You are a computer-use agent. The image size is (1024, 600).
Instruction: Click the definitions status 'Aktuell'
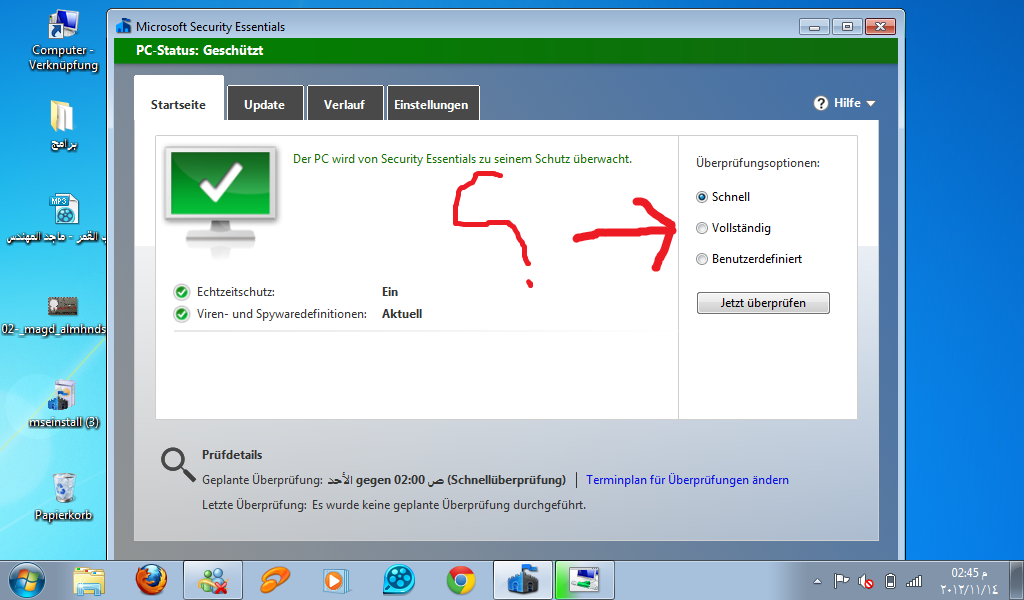tap(402, 314)
